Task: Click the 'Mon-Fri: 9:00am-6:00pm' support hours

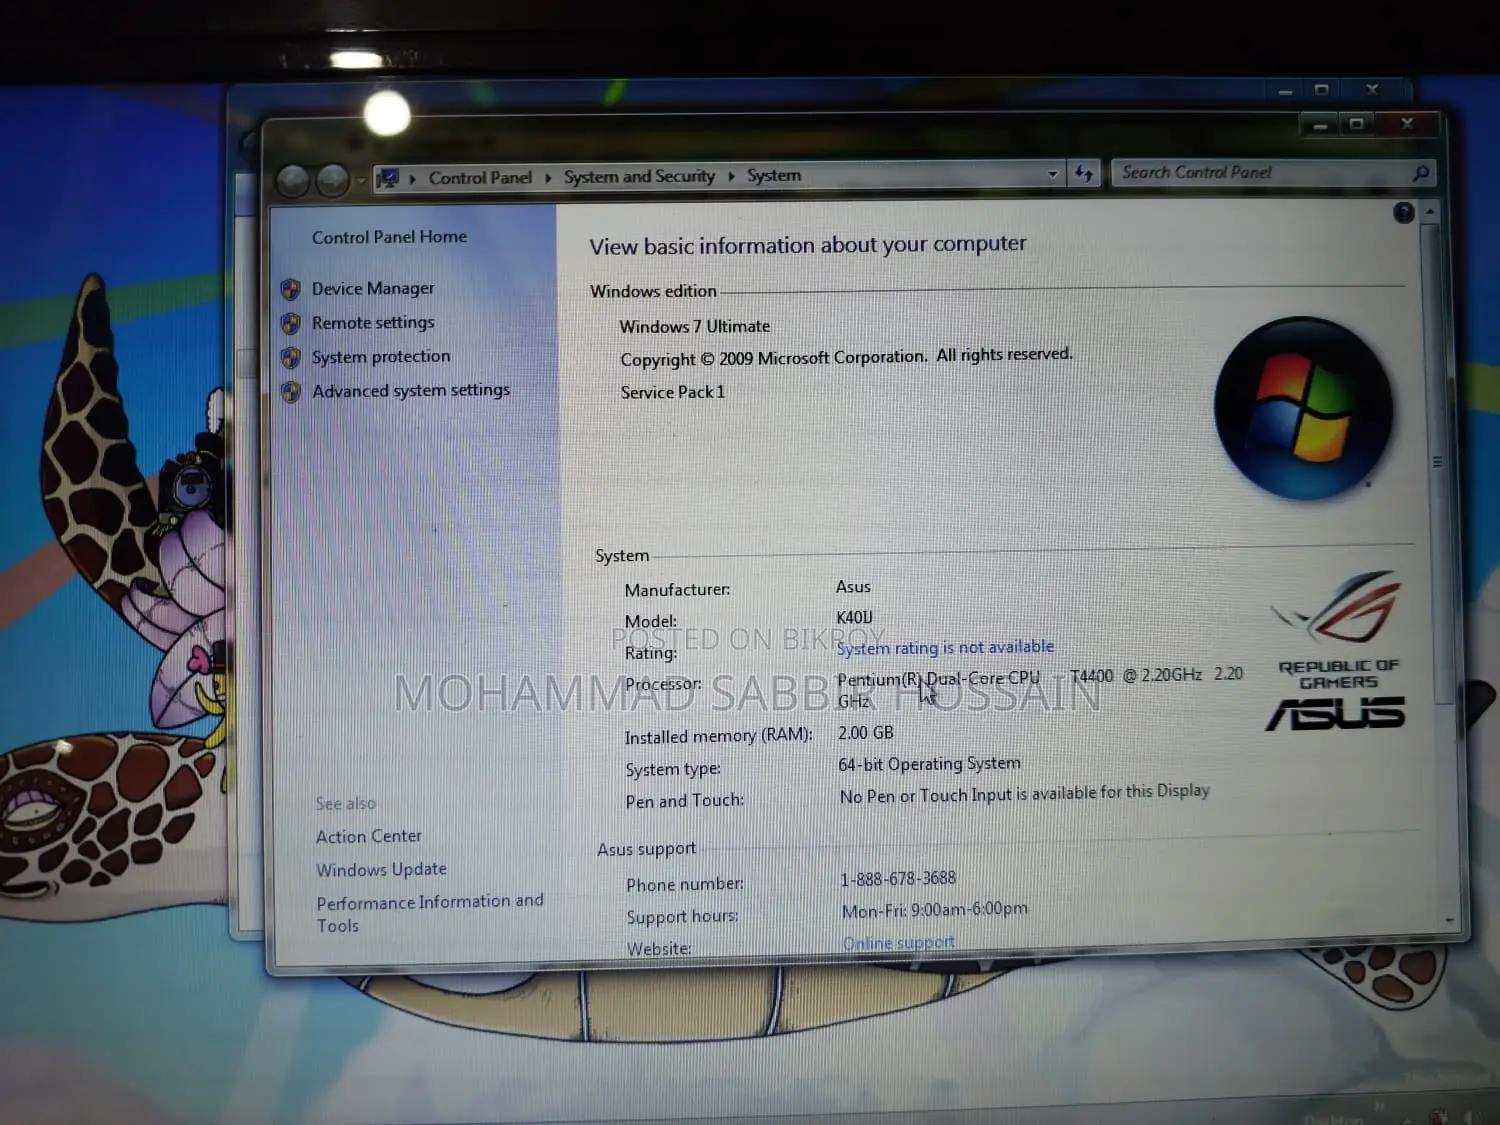Action: click(x=934, y=910)
